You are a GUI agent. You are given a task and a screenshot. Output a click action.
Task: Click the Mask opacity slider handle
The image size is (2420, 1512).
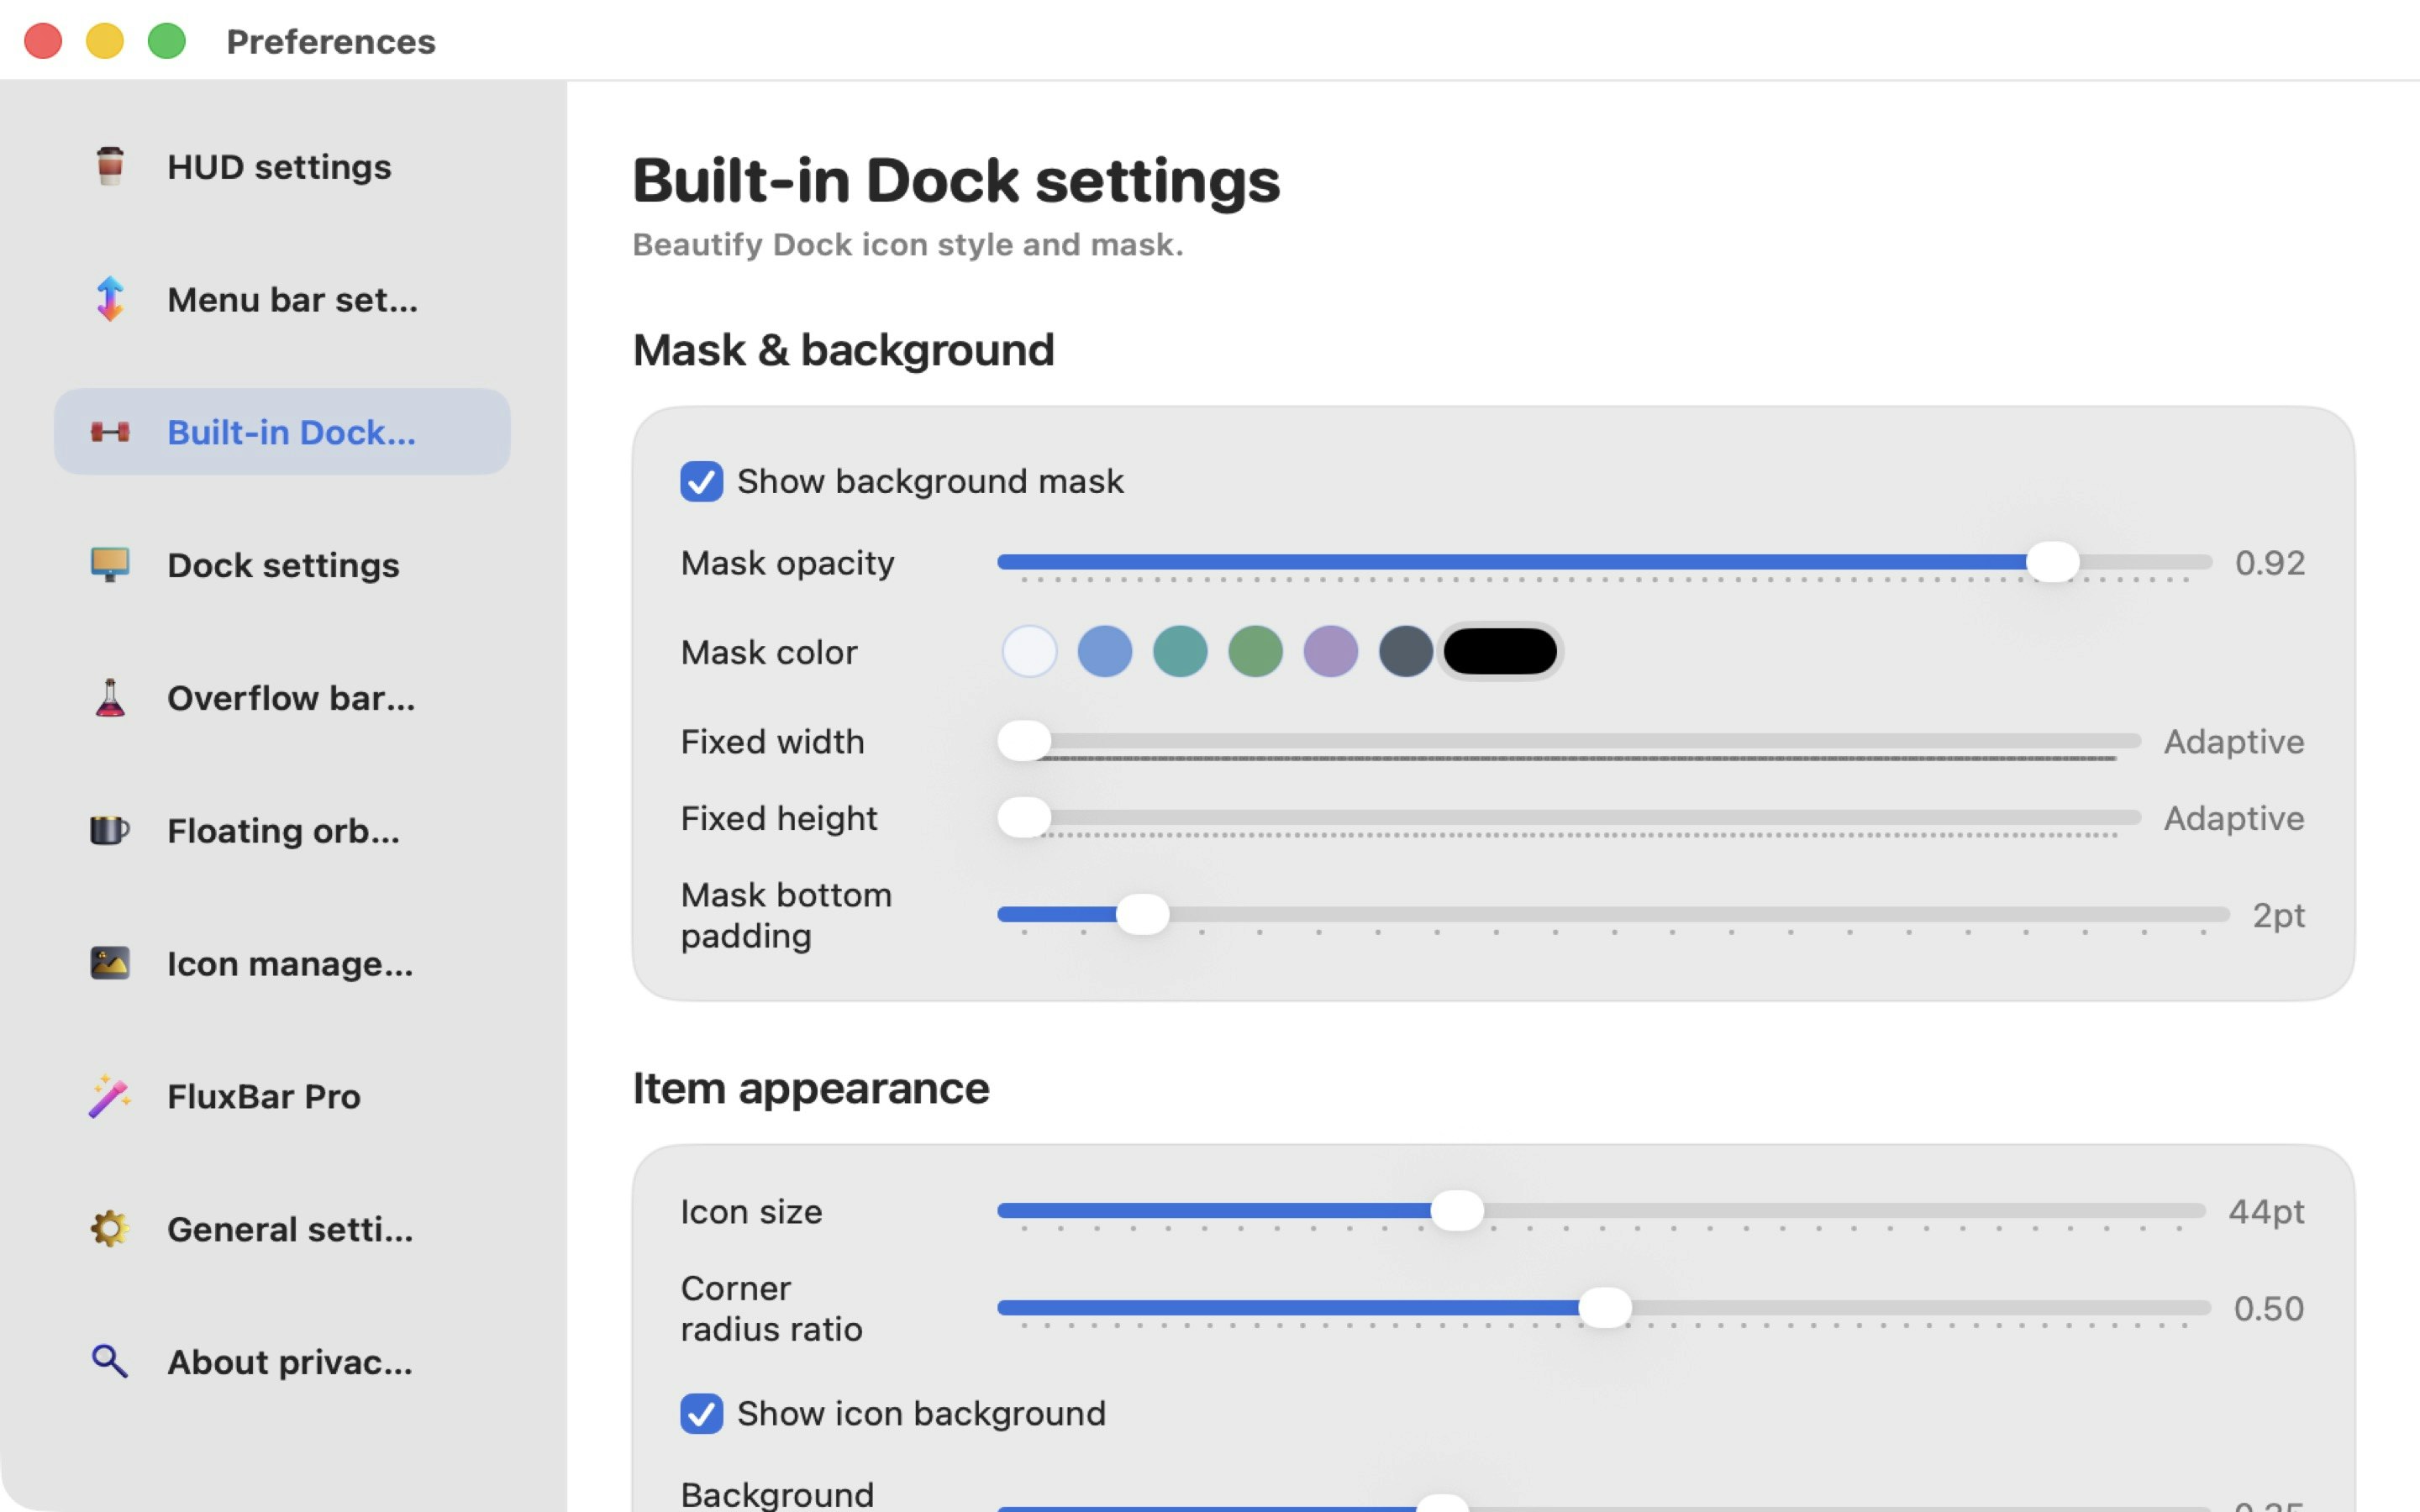point(2054,562)
